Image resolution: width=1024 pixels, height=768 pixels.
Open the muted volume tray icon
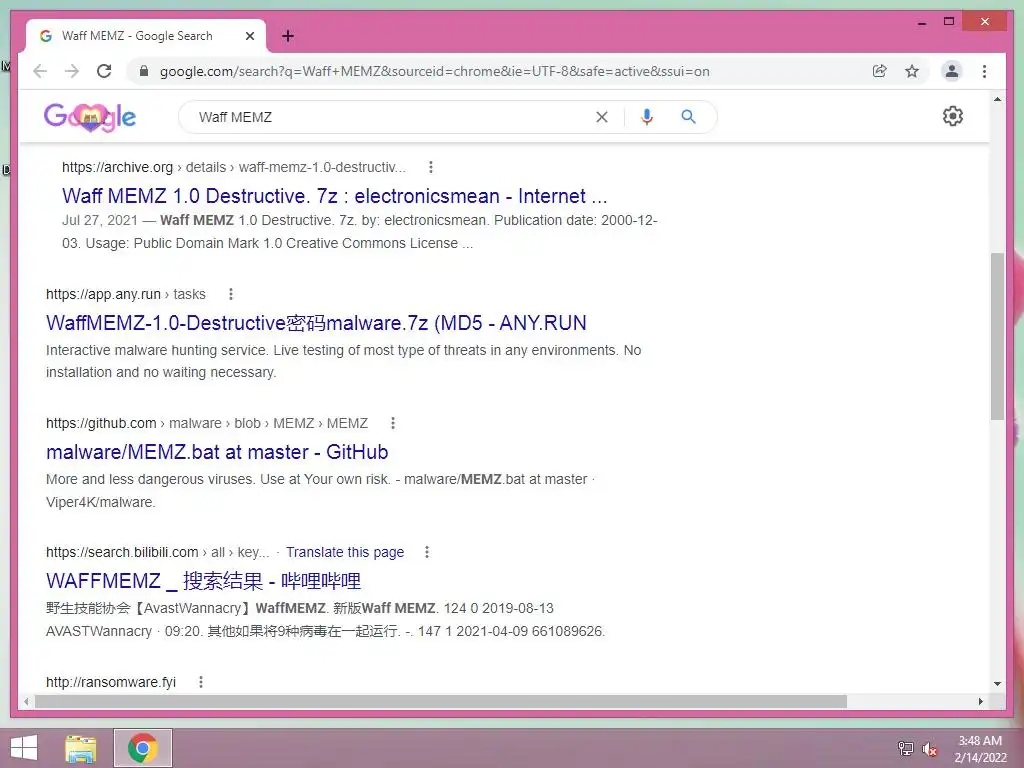click(x=929, y=748)
